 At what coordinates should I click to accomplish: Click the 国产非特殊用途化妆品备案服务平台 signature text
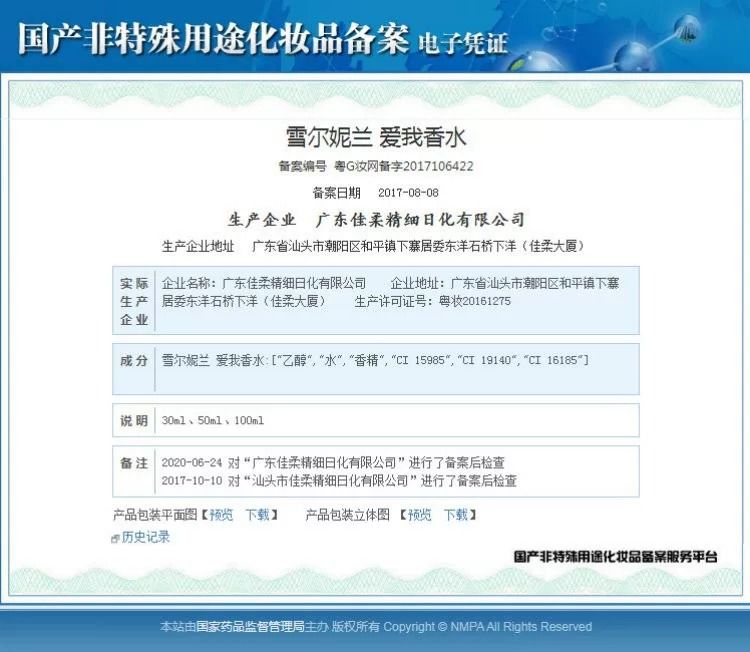pyautogui.click(x=615, y=556)
